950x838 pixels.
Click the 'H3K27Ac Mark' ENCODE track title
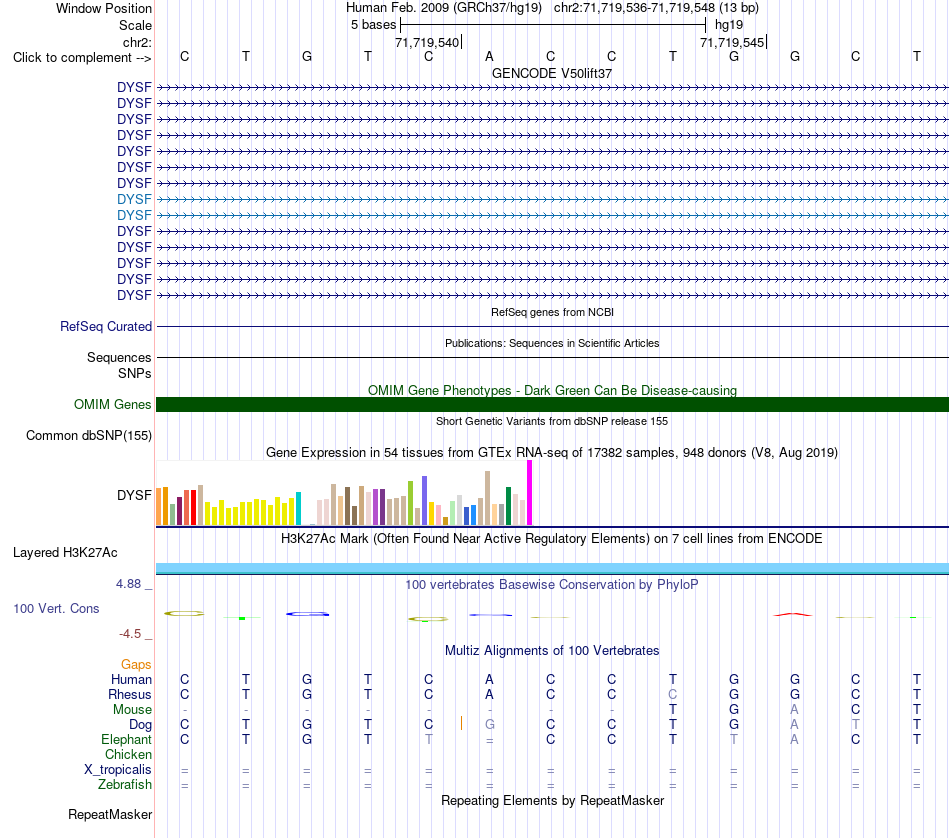click(552, 539)
